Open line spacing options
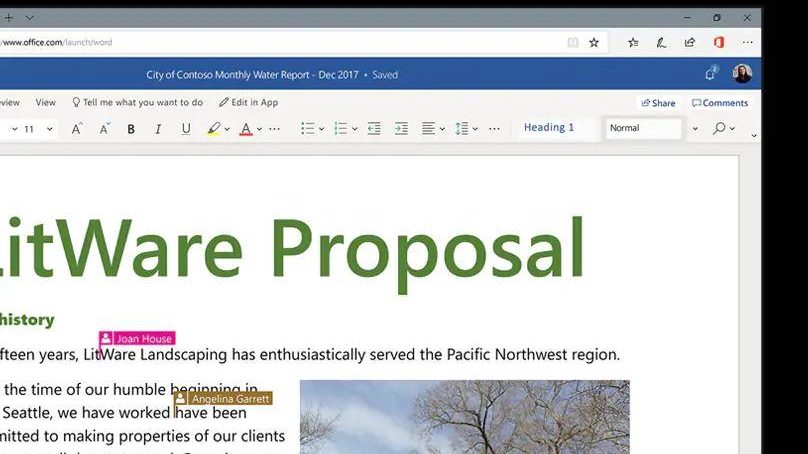 (x=462, y=128)
